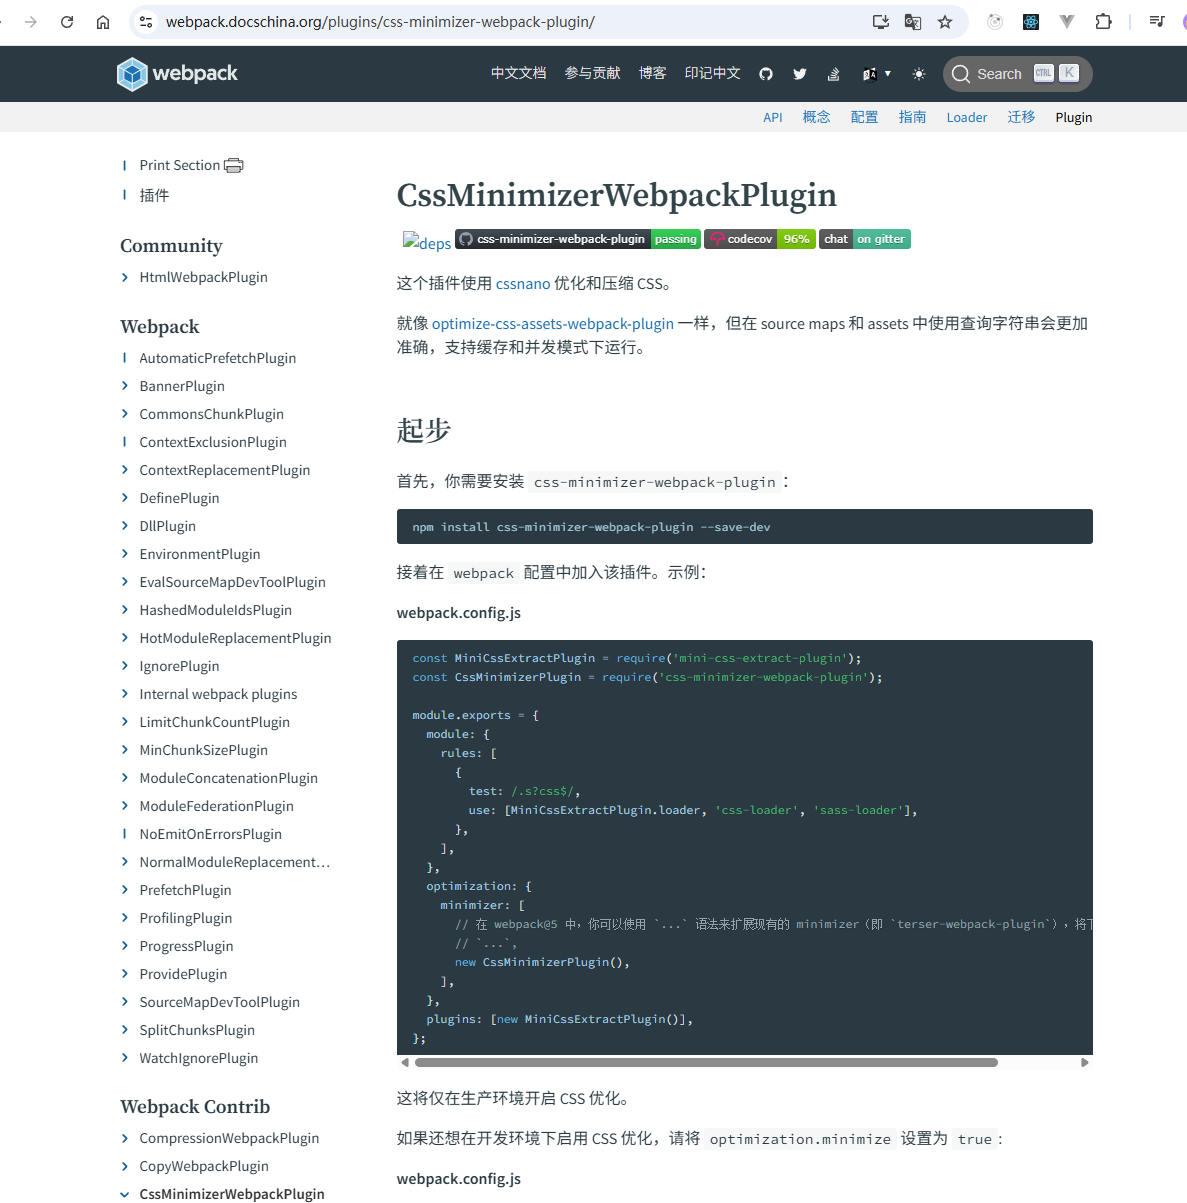This screenshot has width=1187, height=1203.
Task: Expand the CommonsChunkPlugin chevron
Action: tap(125, 414)
